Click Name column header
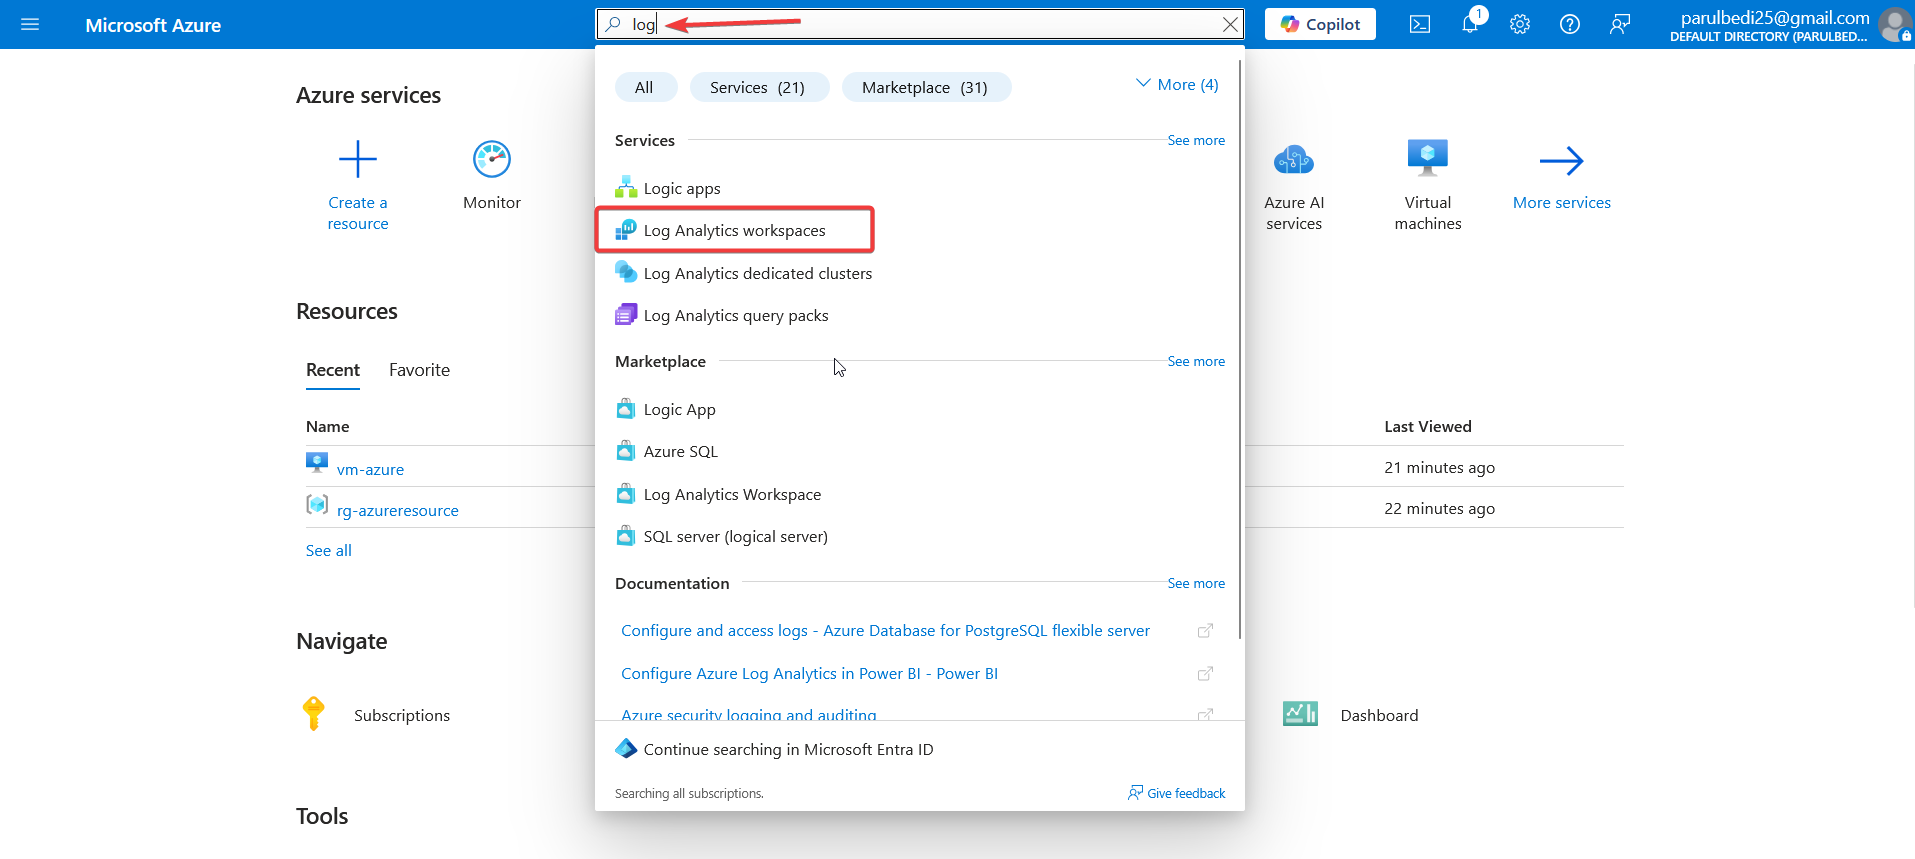The image size is (1915, 859). 327,426
